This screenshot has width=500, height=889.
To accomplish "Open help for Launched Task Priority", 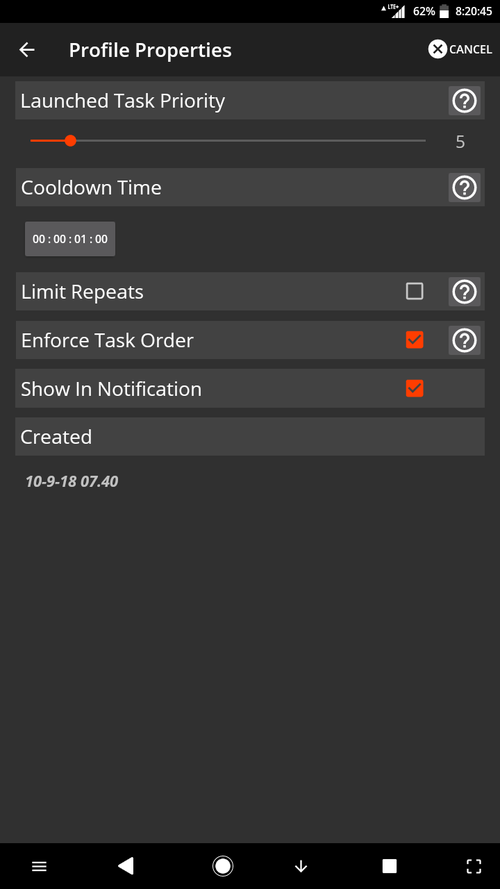I will tap(464, 101).
